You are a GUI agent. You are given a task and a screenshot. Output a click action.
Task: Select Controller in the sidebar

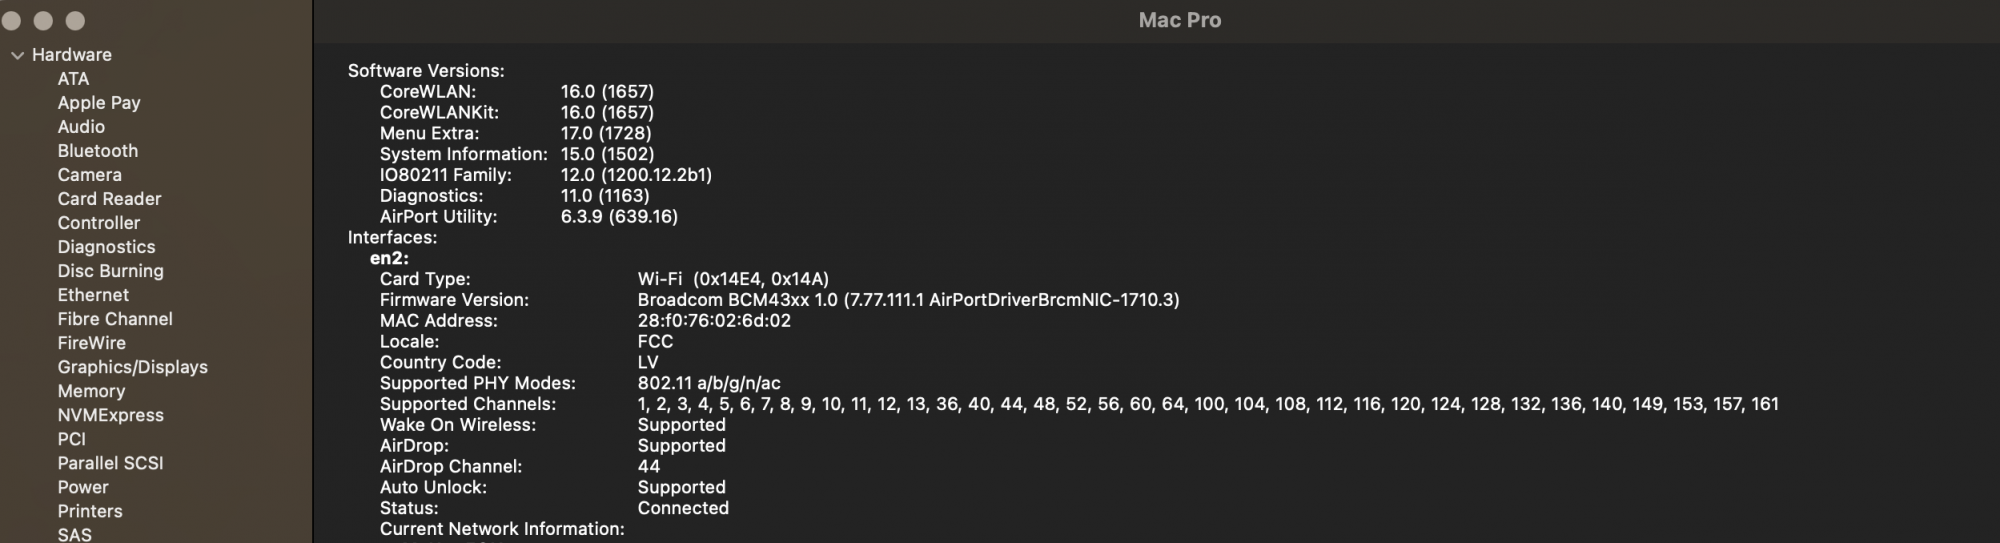pyautogui.click(x=98, y=223)
